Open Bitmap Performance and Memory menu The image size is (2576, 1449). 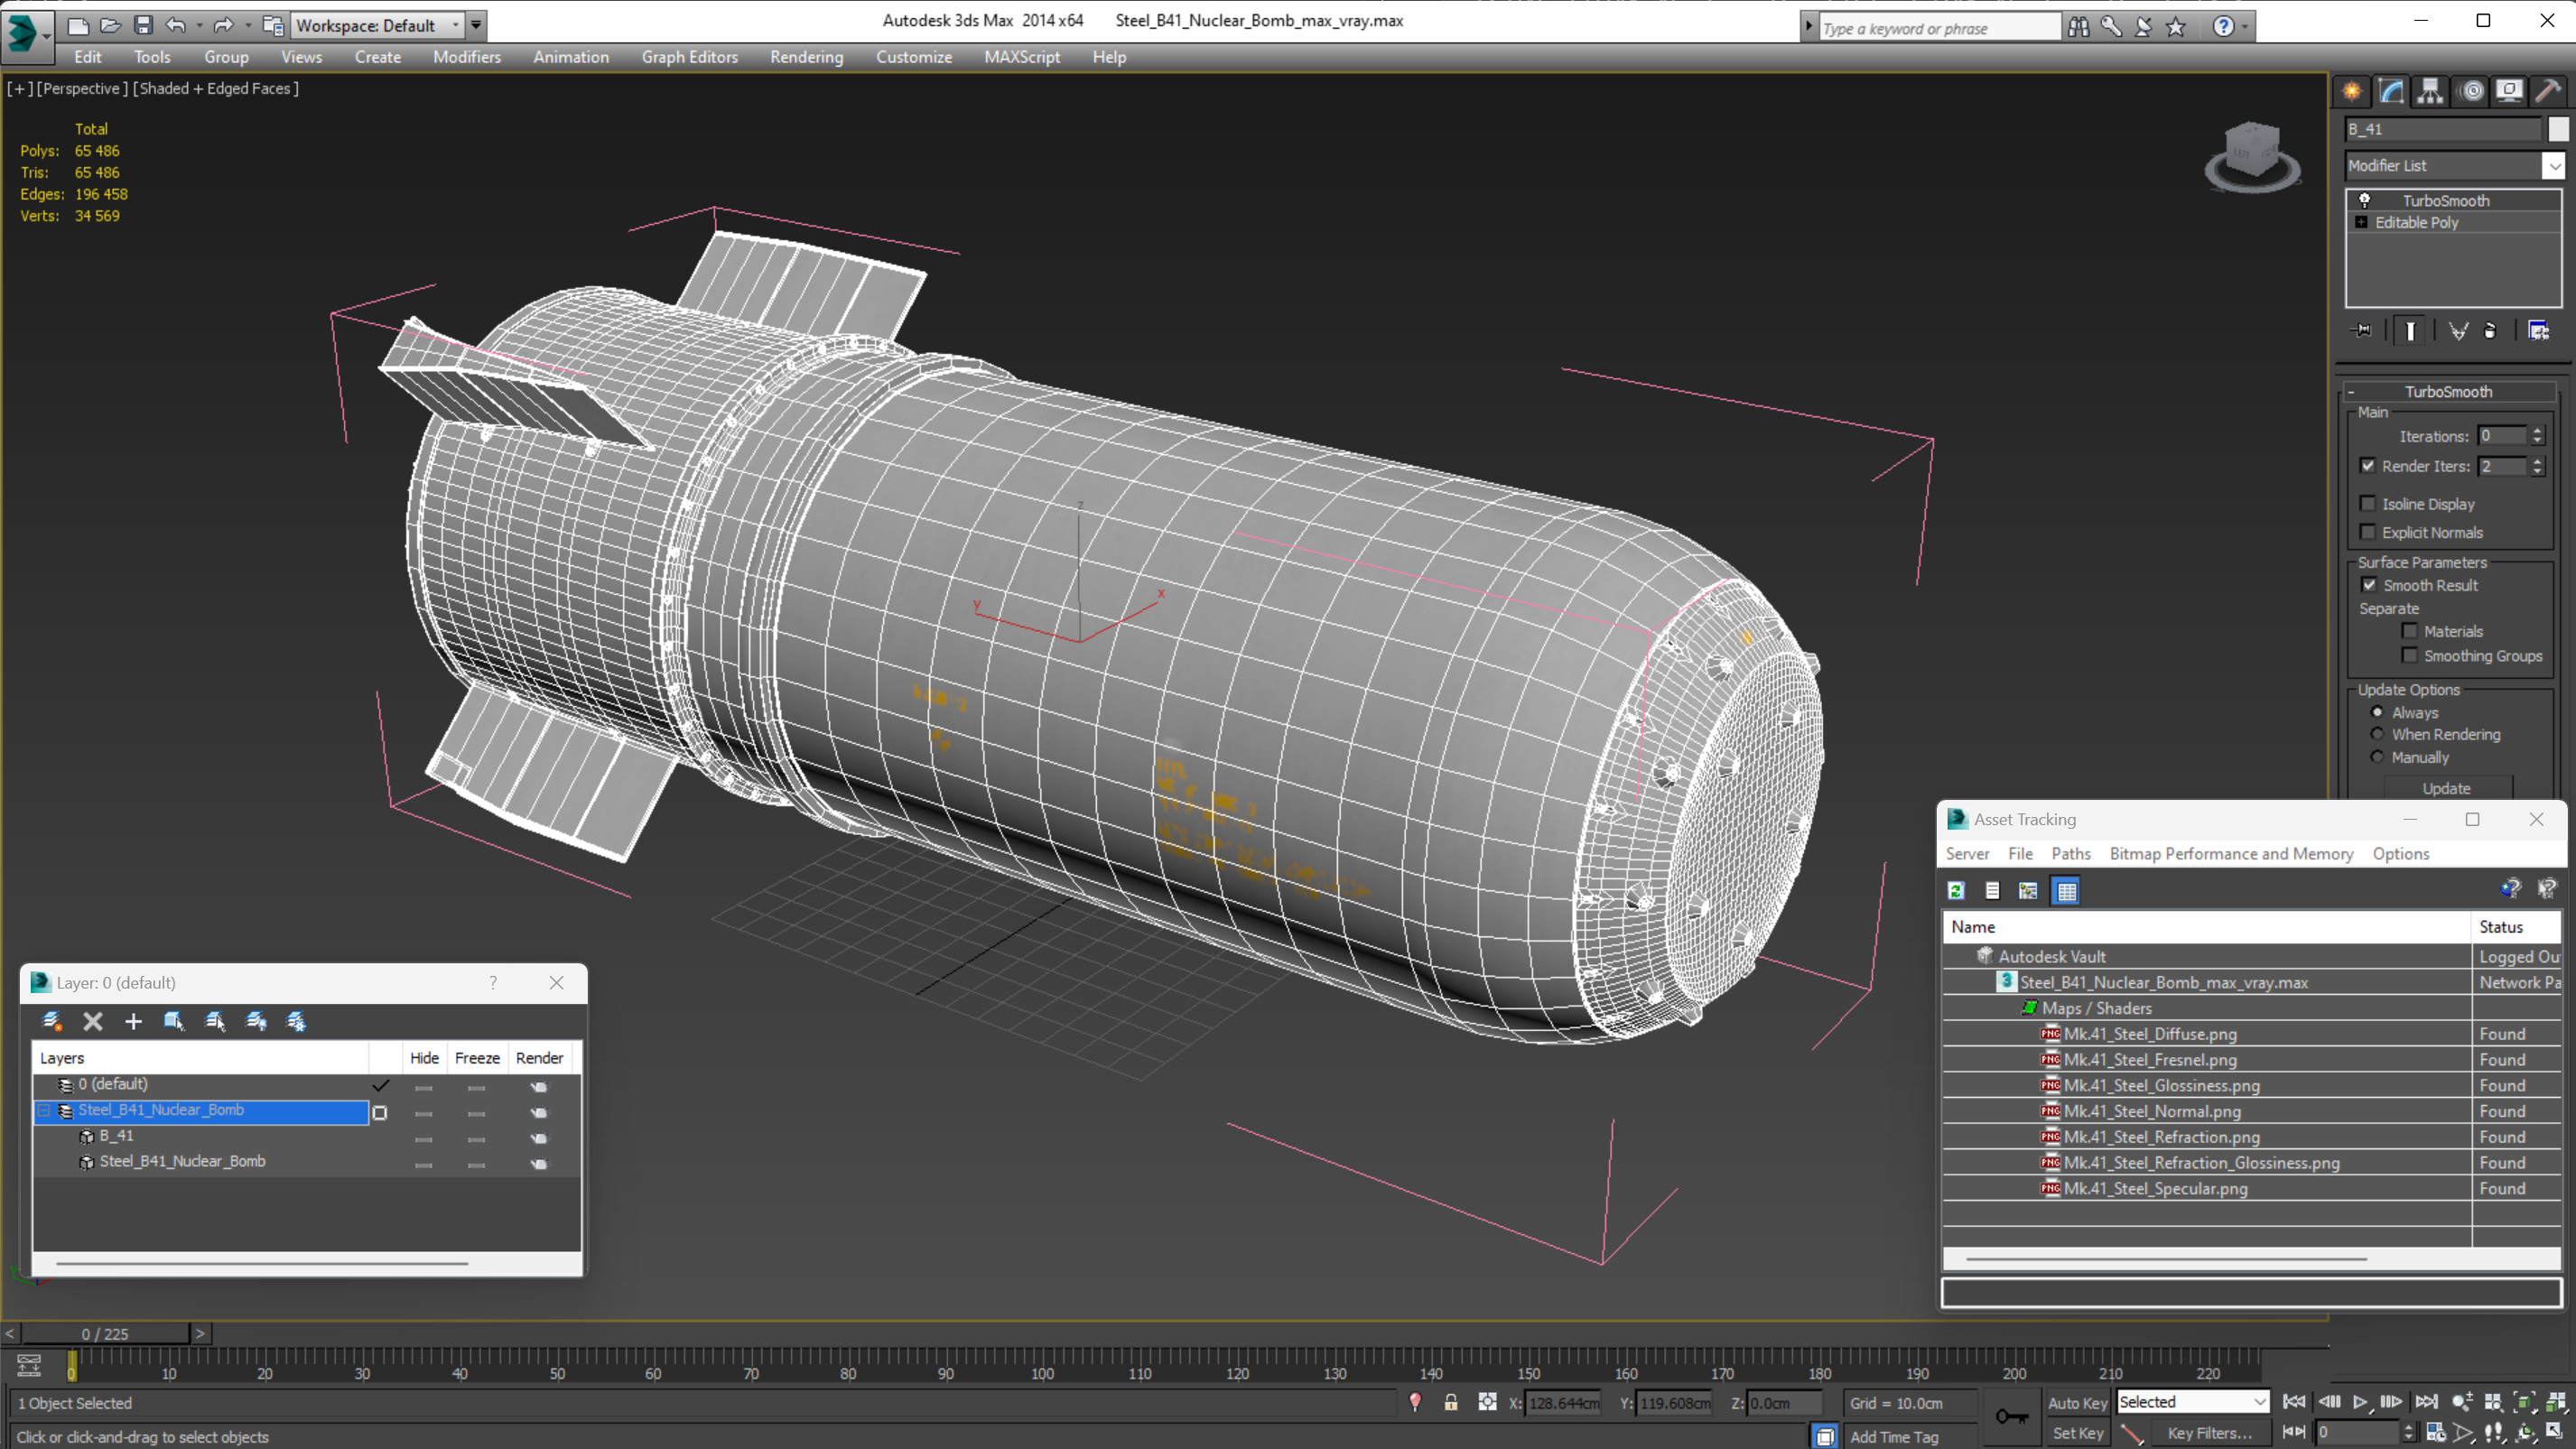[x=2231, y=853]
